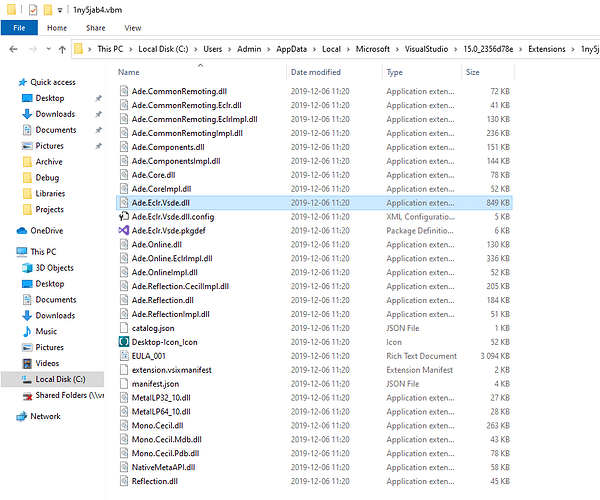The height and width of the screenshot is (500, 600).
Task: Expand chevron after 'Local' in breadcrumb
Action: (348, 49)
